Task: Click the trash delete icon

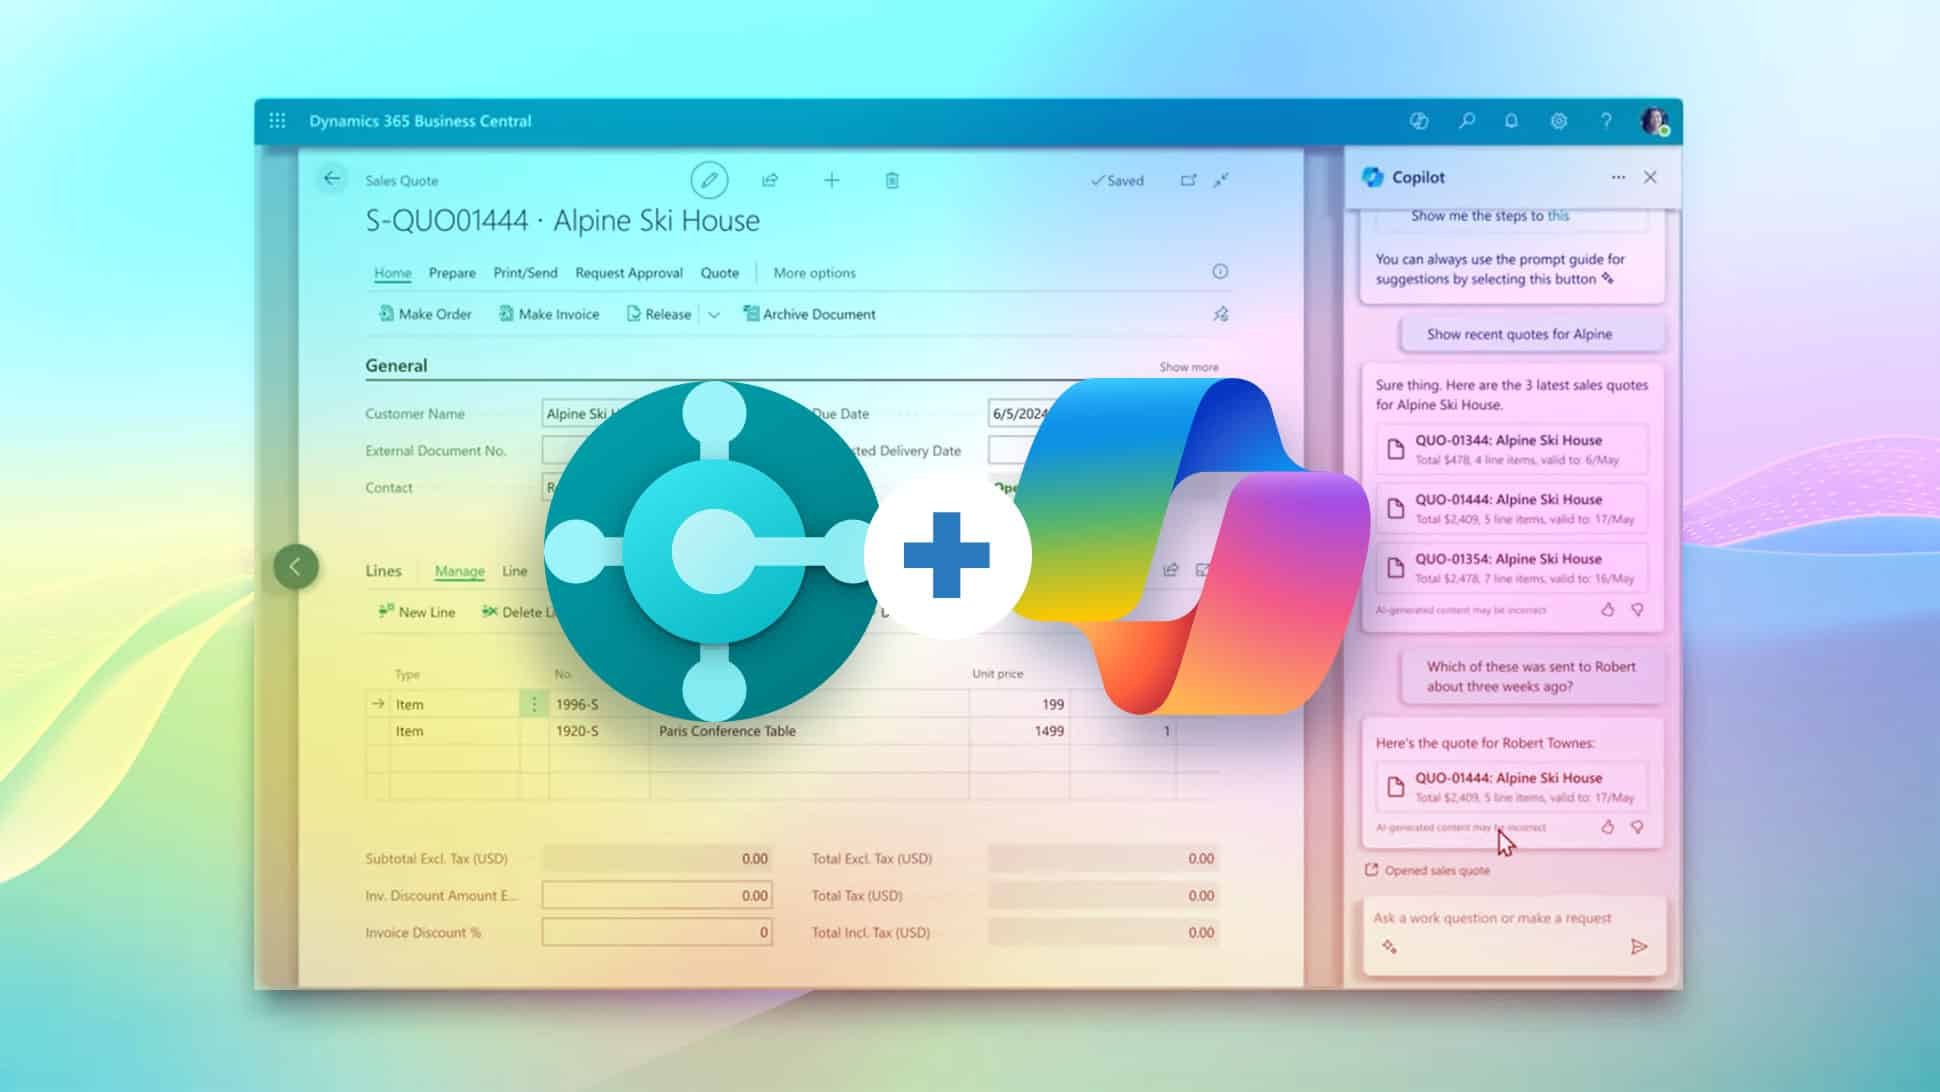Action: click(892, 180)
